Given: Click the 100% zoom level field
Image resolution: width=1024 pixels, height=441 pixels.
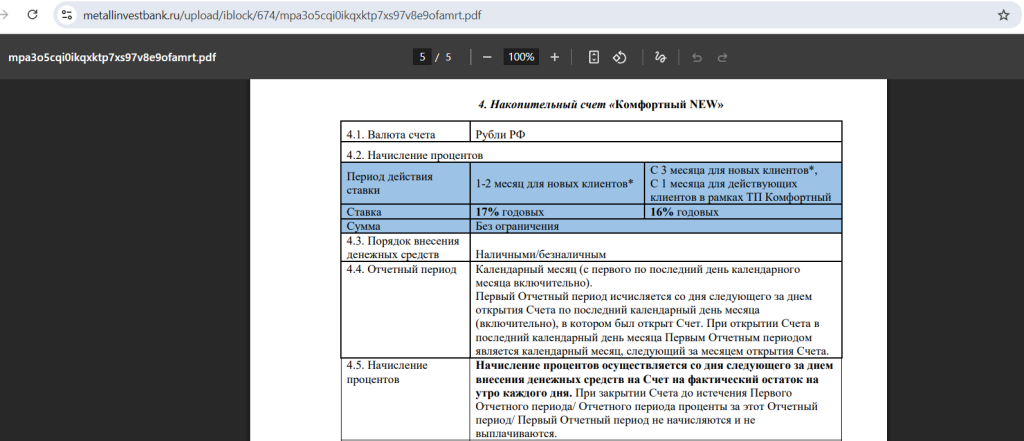Looking at the screenshot, I should 521,57.
